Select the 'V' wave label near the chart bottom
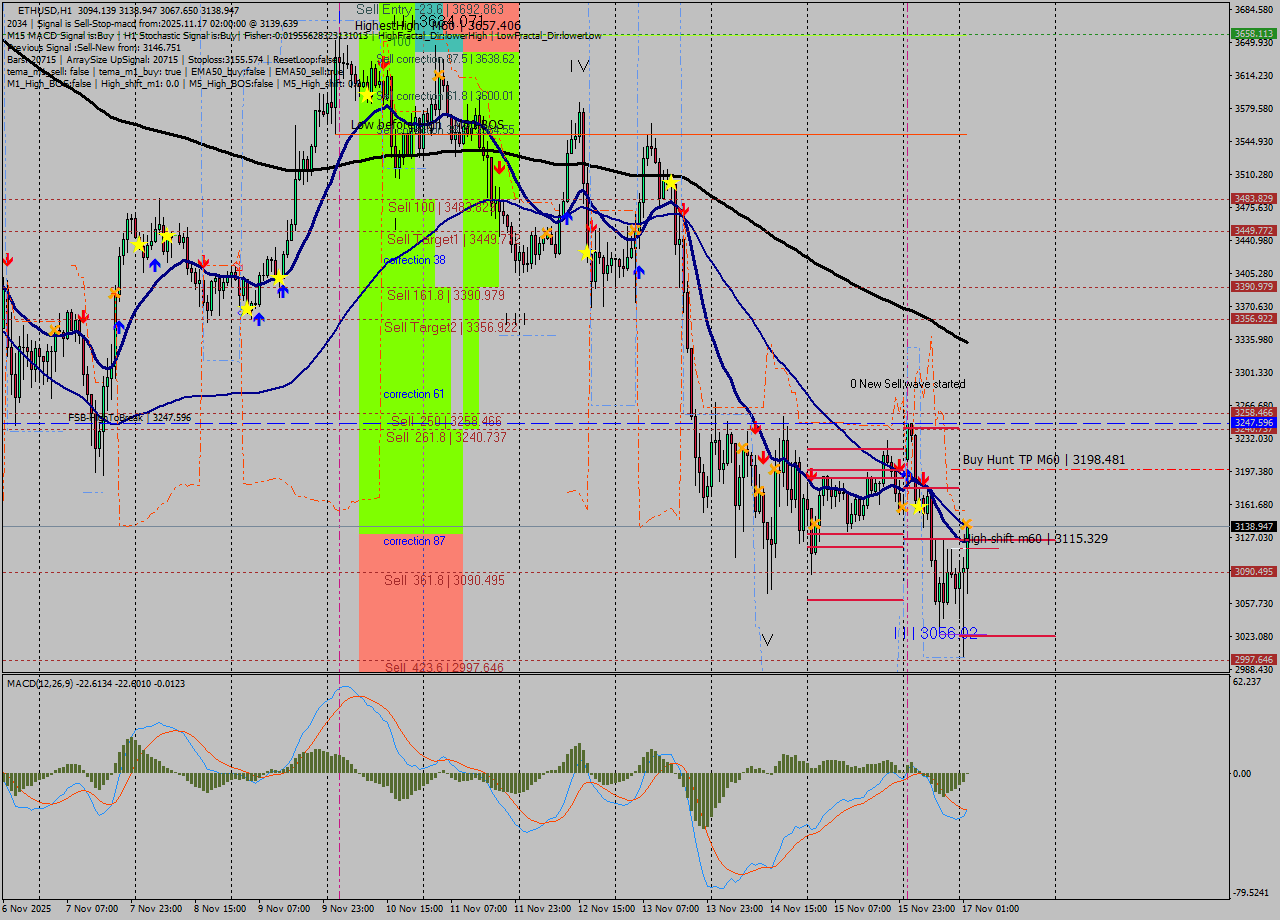Viewport: 1280px width, 920px height. tap(767, 639)
